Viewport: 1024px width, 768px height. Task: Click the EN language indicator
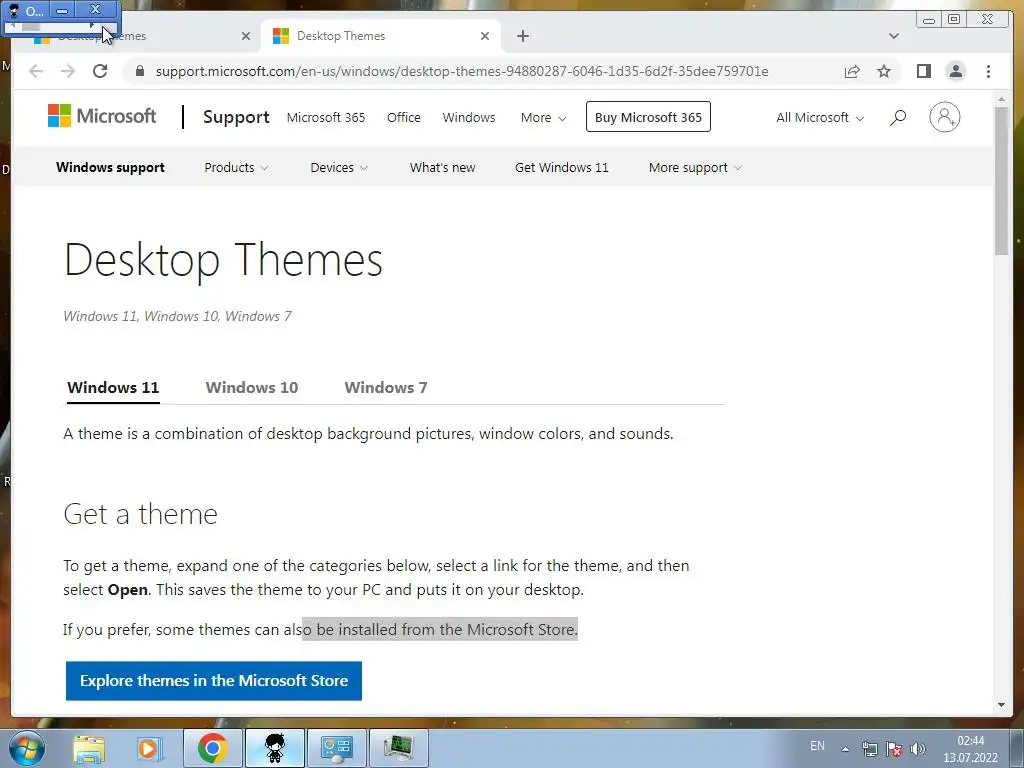click(x=817, y=745)
